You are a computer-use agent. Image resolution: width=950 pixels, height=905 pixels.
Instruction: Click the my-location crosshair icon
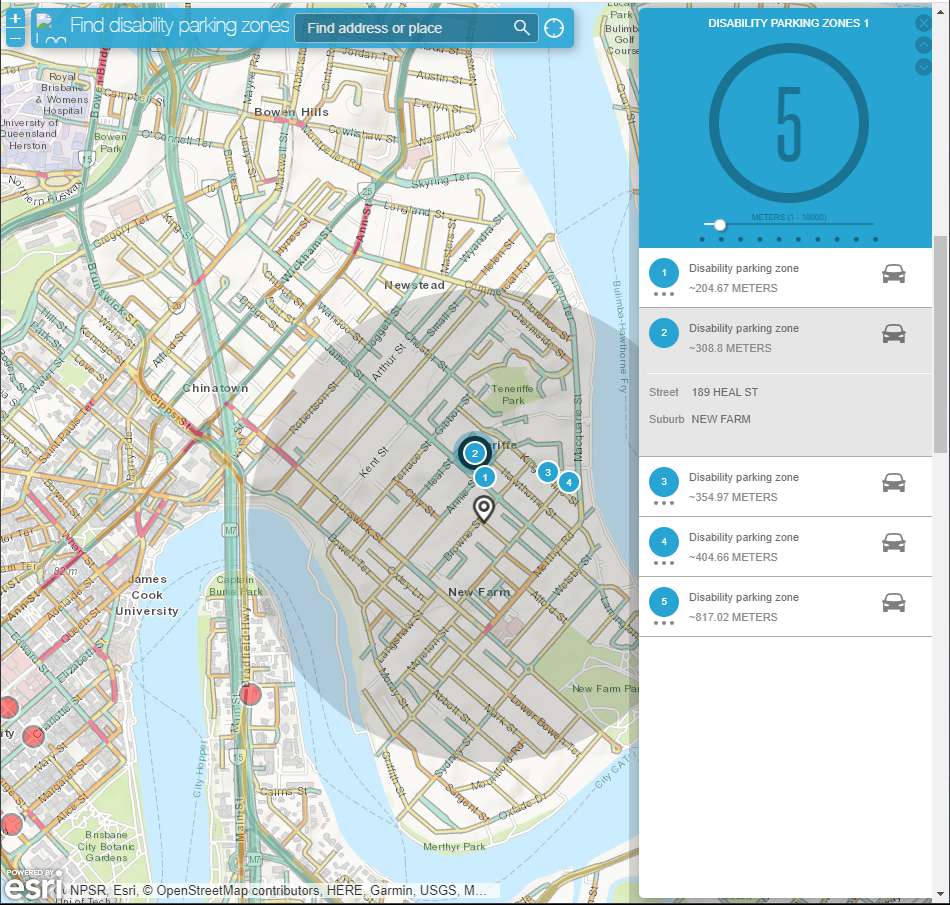[554, 28]
